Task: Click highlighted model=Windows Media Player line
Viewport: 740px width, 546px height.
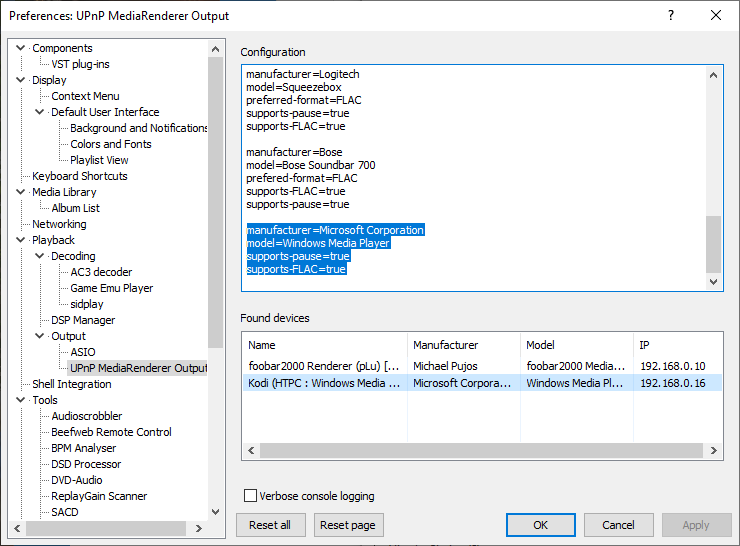Action: (x=318, y=244)
